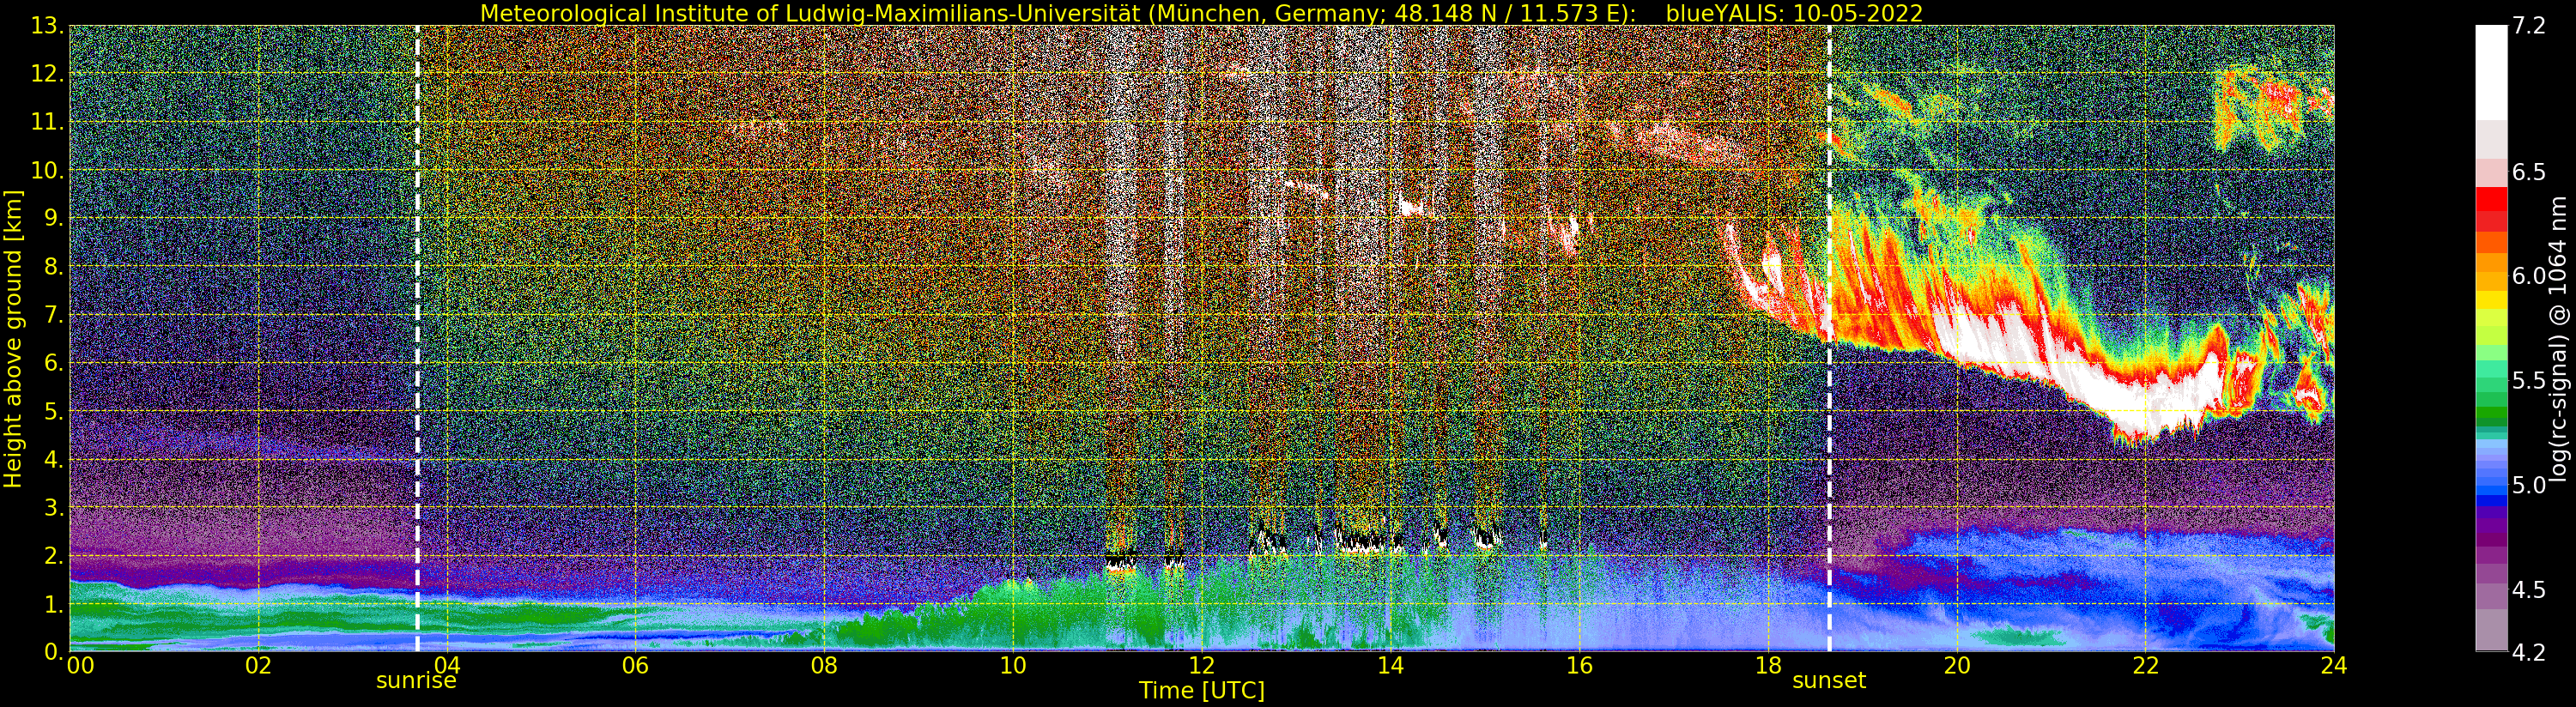This screenshot has width=2576, height=707.
Task: Click colorbar value '6.0'
Action: [2528, 276]
